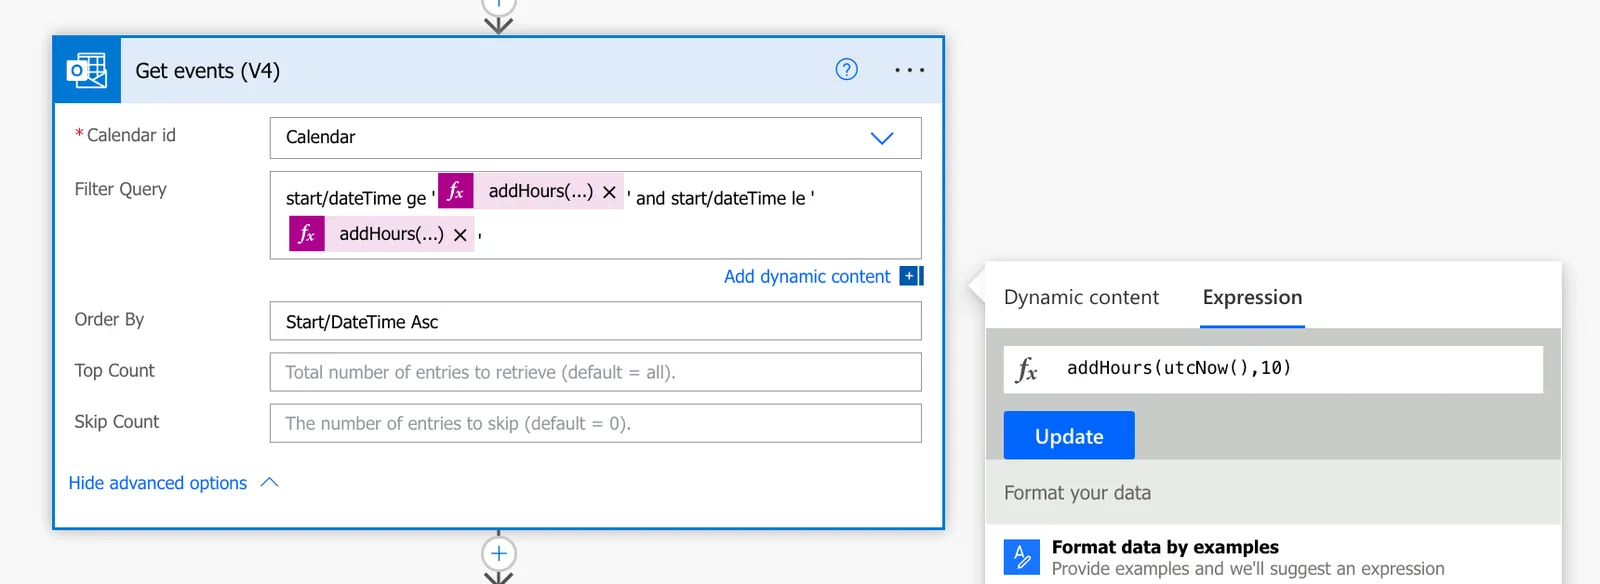Select the Expression tab
Image resolution: width=1600 pixels, height=584 pixels.
tap(1252, 297)
